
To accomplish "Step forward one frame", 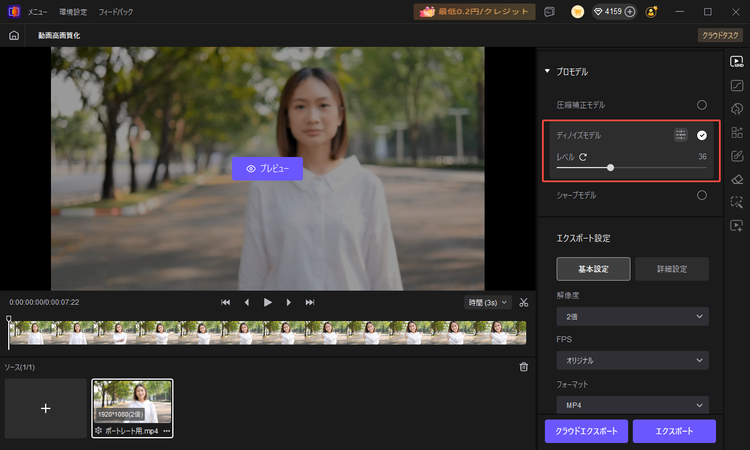I will pyautogui.click(x=288, y=302).
